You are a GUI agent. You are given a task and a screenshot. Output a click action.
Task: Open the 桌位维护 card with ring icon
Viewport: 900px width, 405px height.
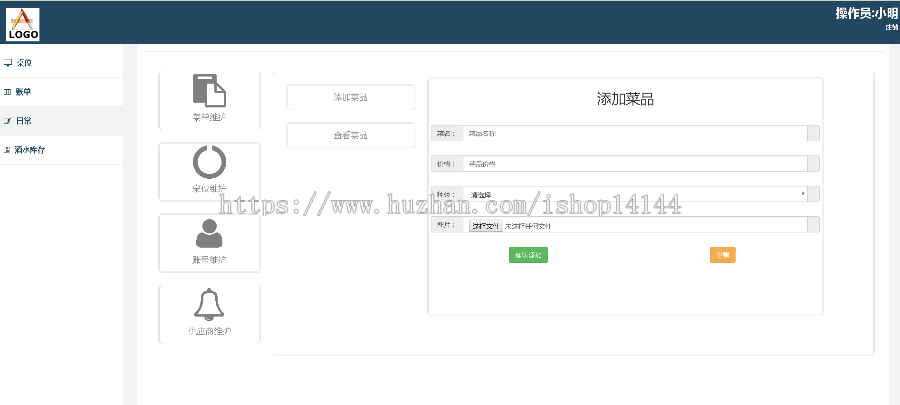[209, 172]
